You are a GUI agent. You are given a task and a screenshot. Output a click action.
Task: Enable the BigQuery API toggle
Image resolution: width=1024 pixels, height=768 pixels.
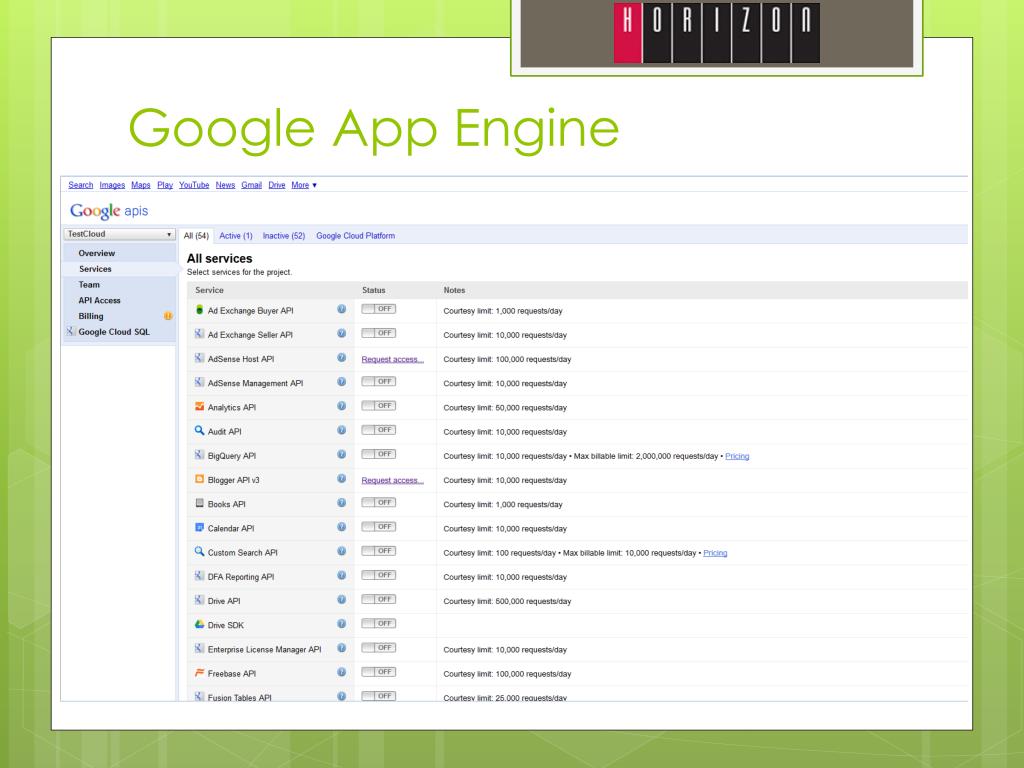(x=379, y=454)
